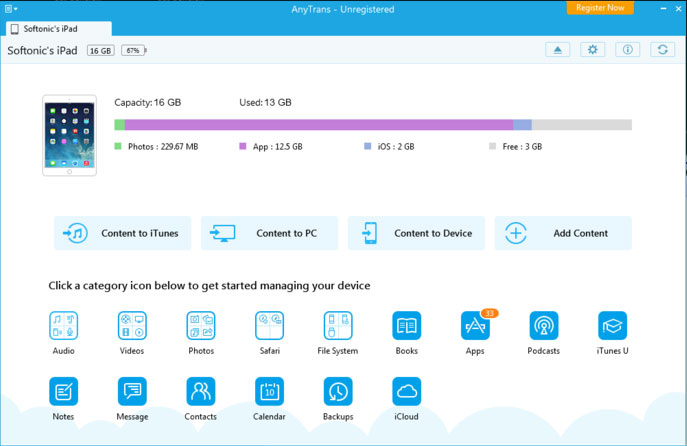Show device info icon
The image size is (687, 446).
pyautogui.click(x=627, y=50)
